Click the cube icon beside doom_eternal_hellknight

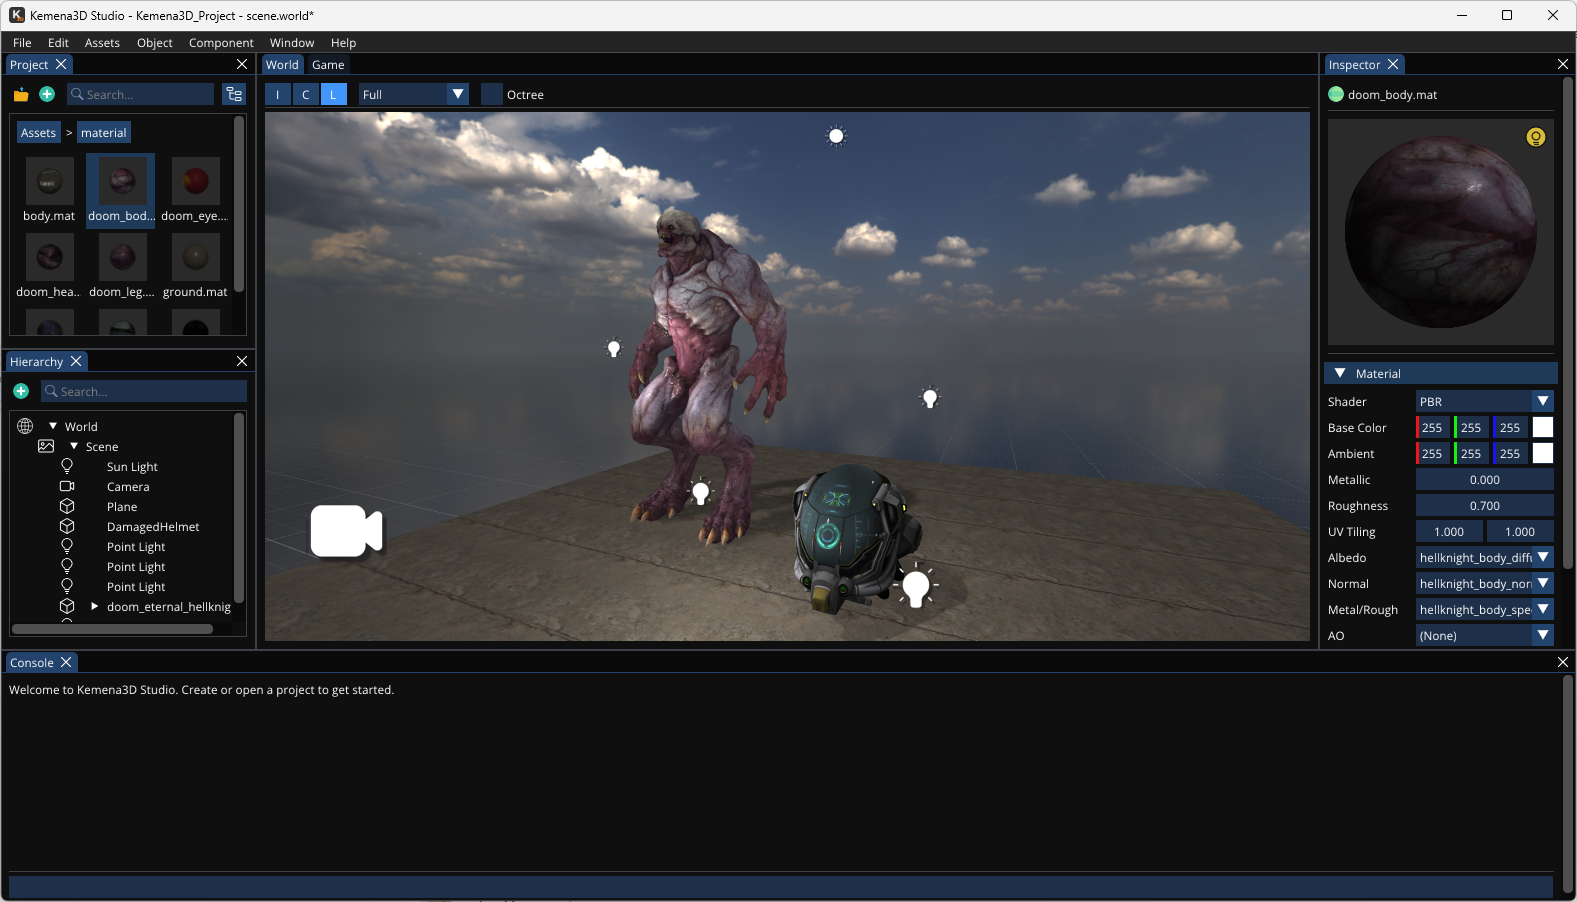click(67, 606)
